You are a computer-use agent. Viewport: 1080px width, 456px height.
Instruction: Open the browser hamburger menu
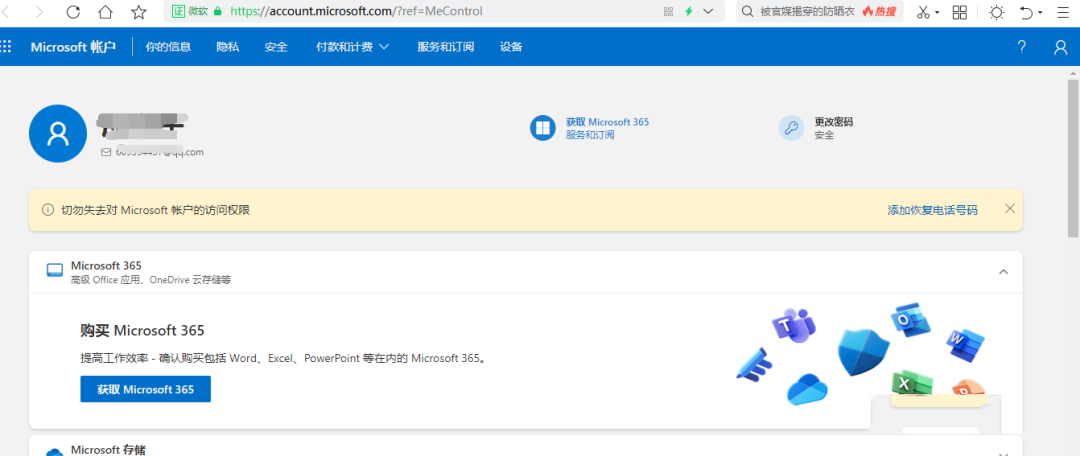pyautogui.click(x=1063, y=12)
